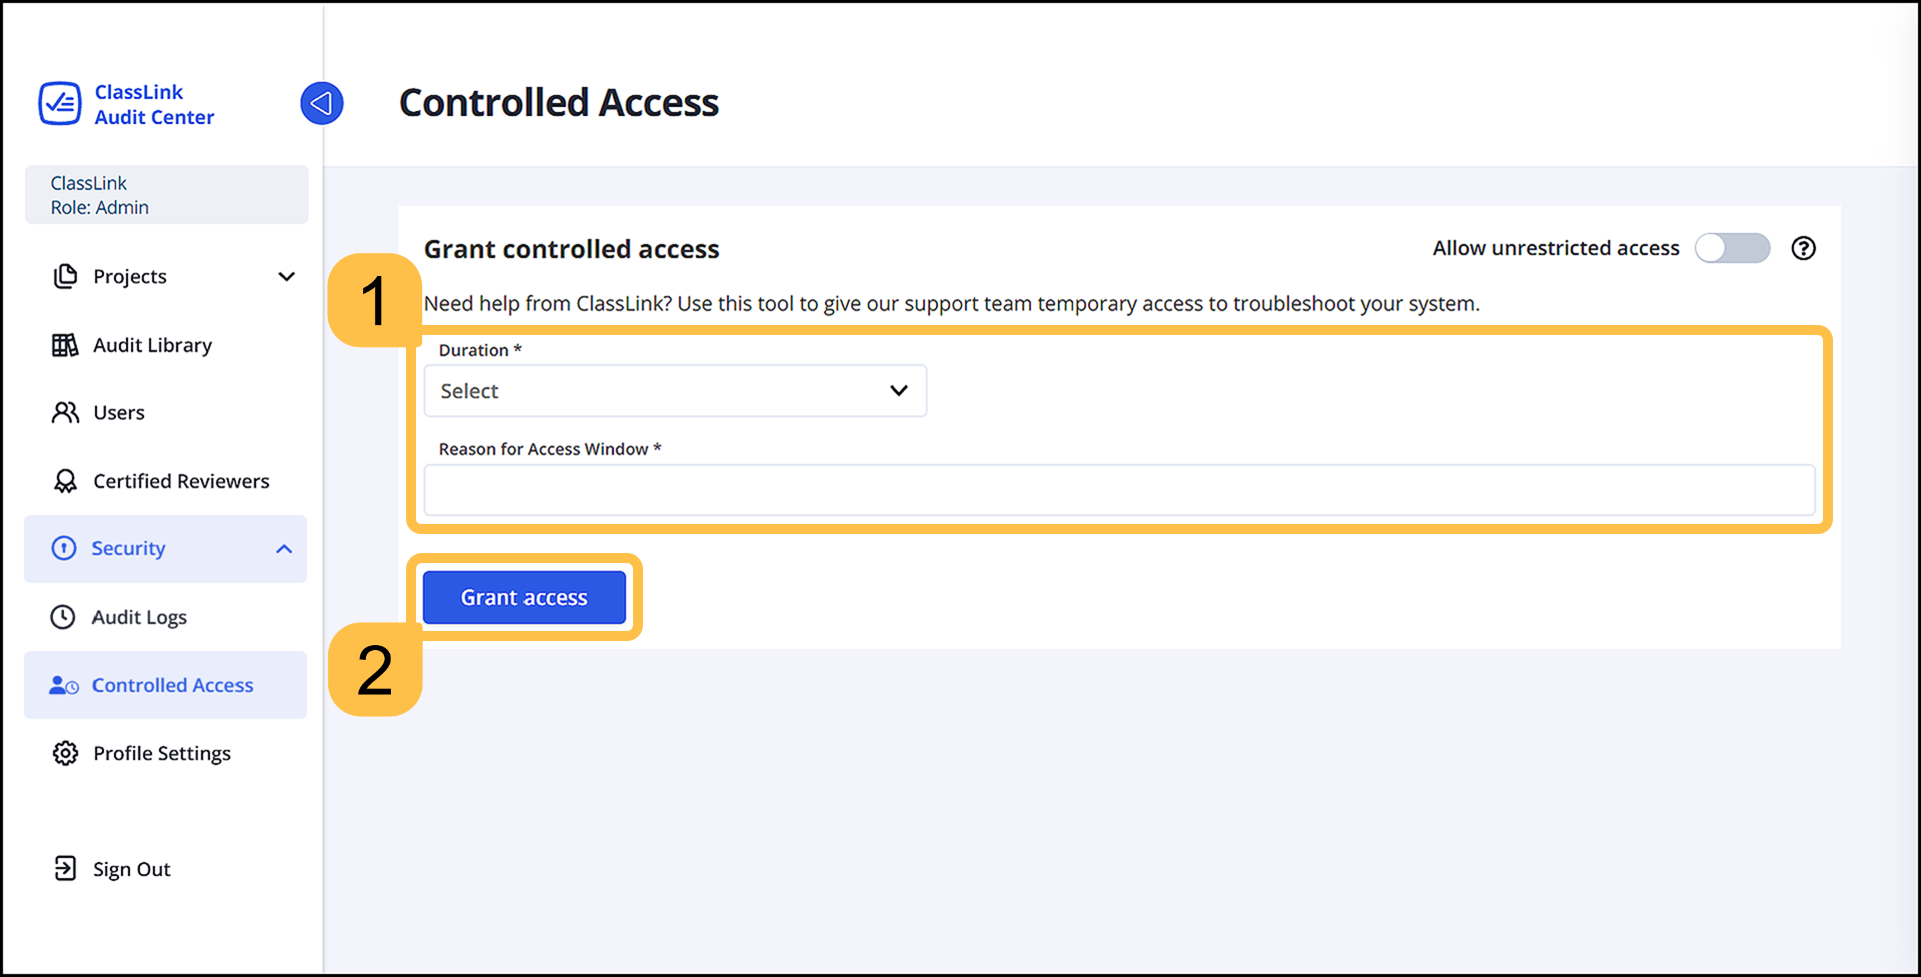The height and width of the screenshot is (977, 1921).
Task: Select the Controlled Access user-clock icon
Action: click(x=63, y=685)
